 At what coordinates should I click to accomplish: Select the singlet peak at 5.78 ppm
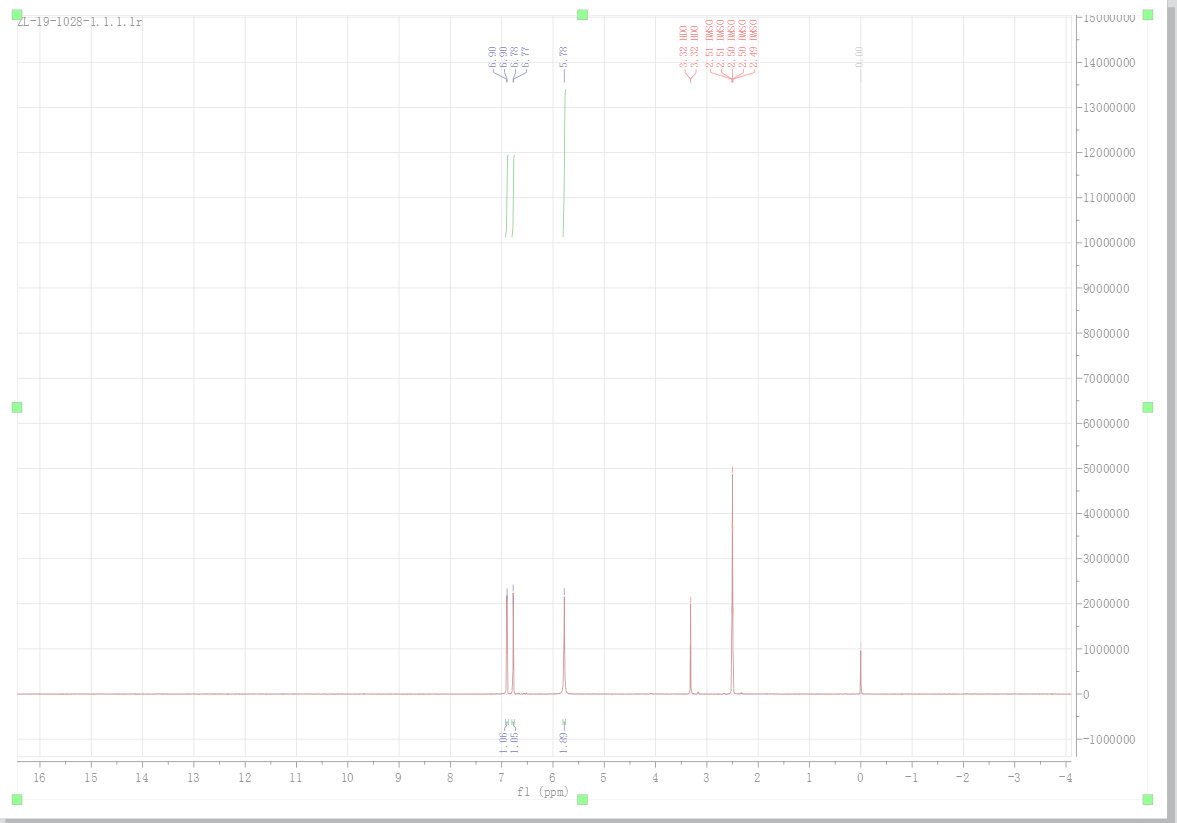pyautogui.click(x=564, y=640)
